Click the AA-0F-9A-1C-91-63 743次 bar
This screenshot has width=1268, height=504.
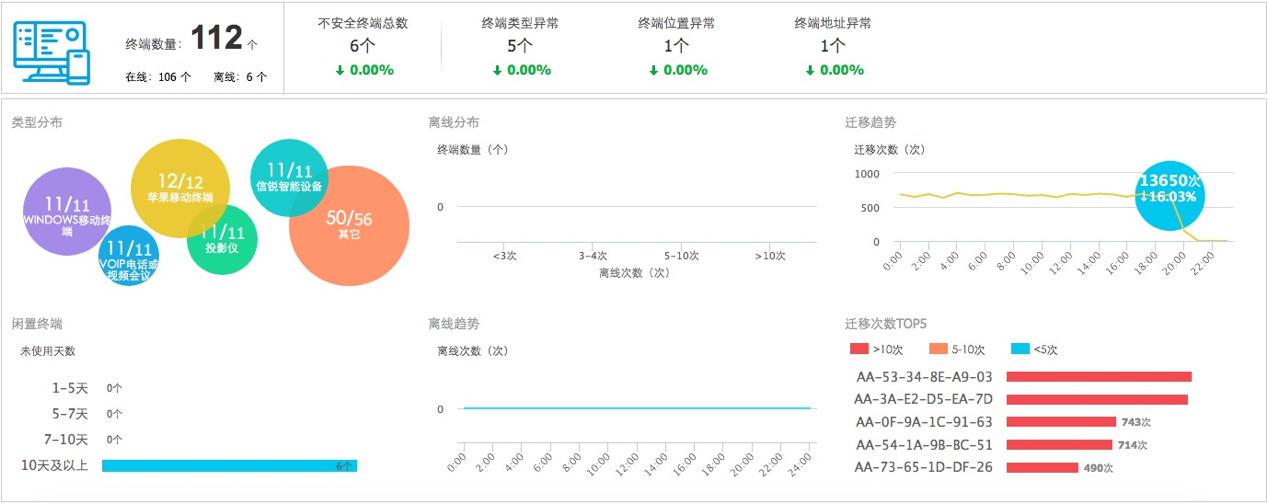click(1060, 422)
